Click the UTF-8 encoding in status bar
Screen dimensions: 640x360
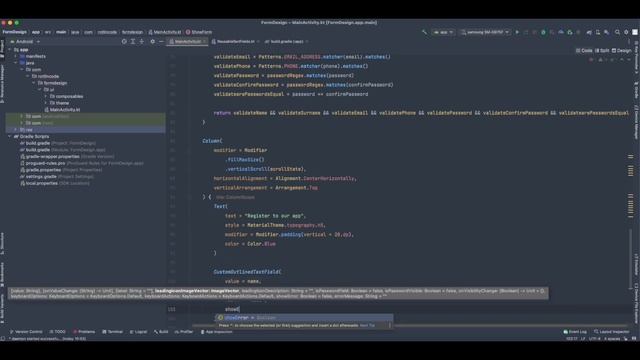pos(595,338)
